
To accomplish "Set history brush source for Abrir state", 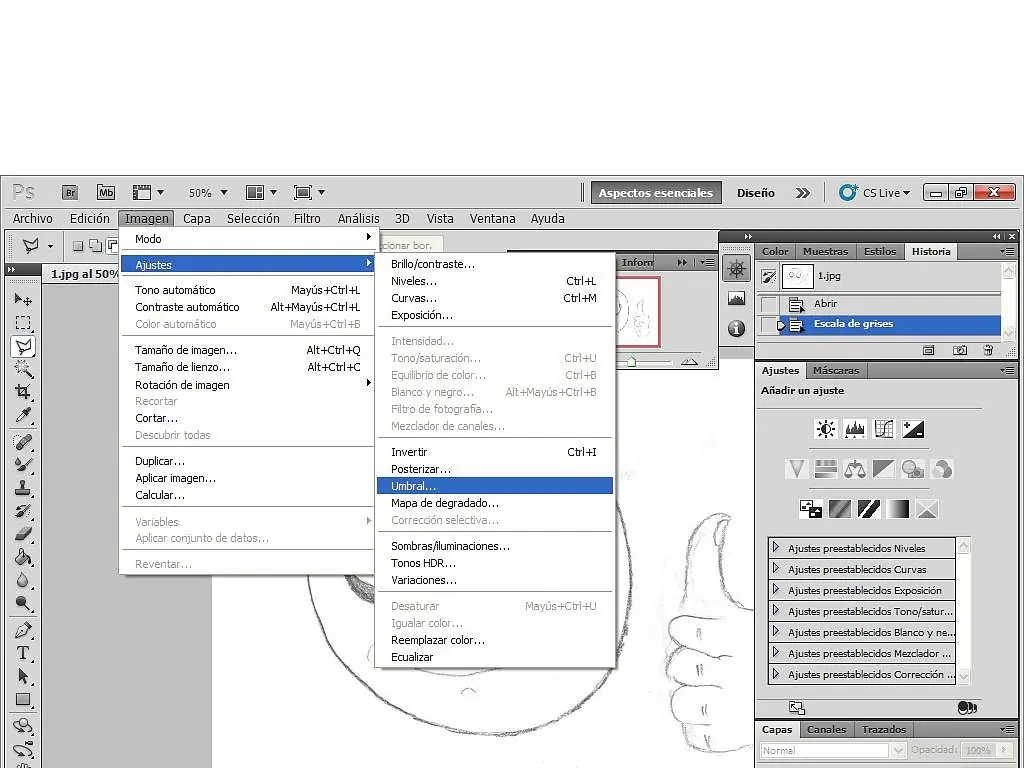I will point(769,304).
